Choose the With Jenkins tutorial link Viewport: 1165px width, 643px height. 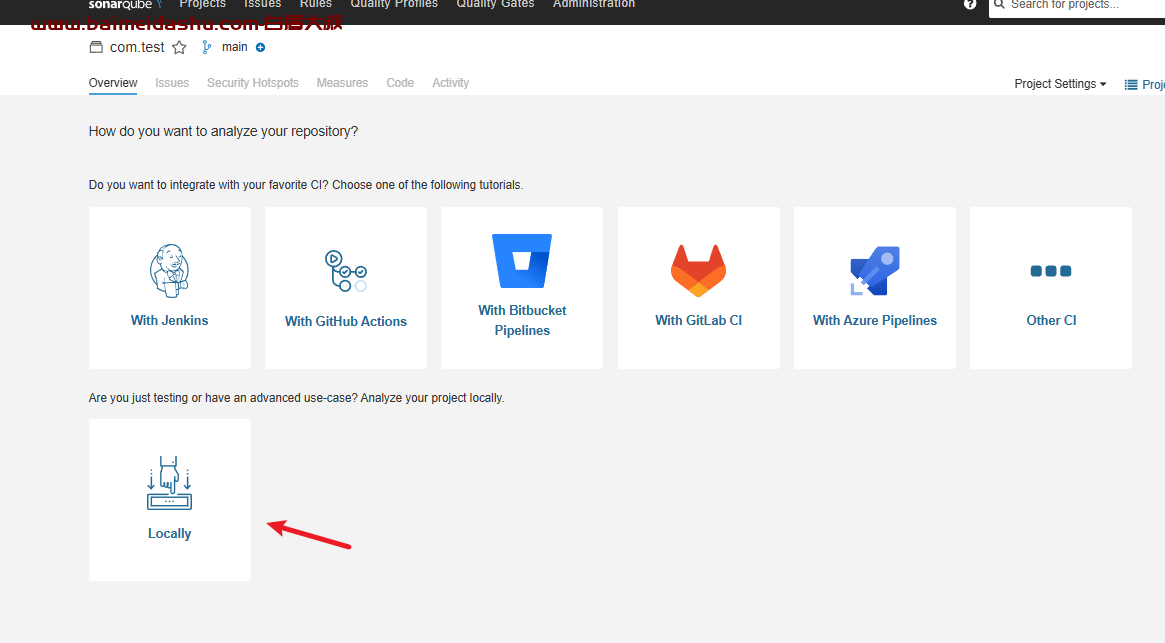pyautogui.click(x=169, y=320)
